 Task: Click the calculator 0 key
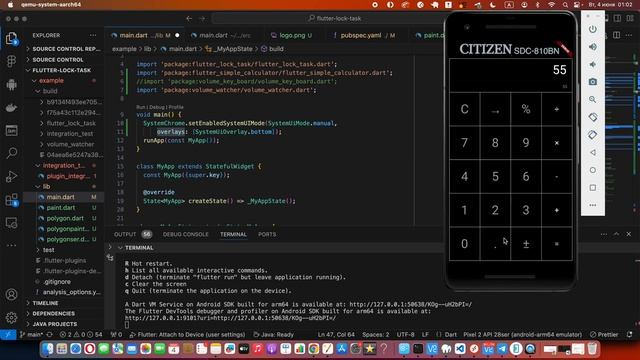click(464, 244)
